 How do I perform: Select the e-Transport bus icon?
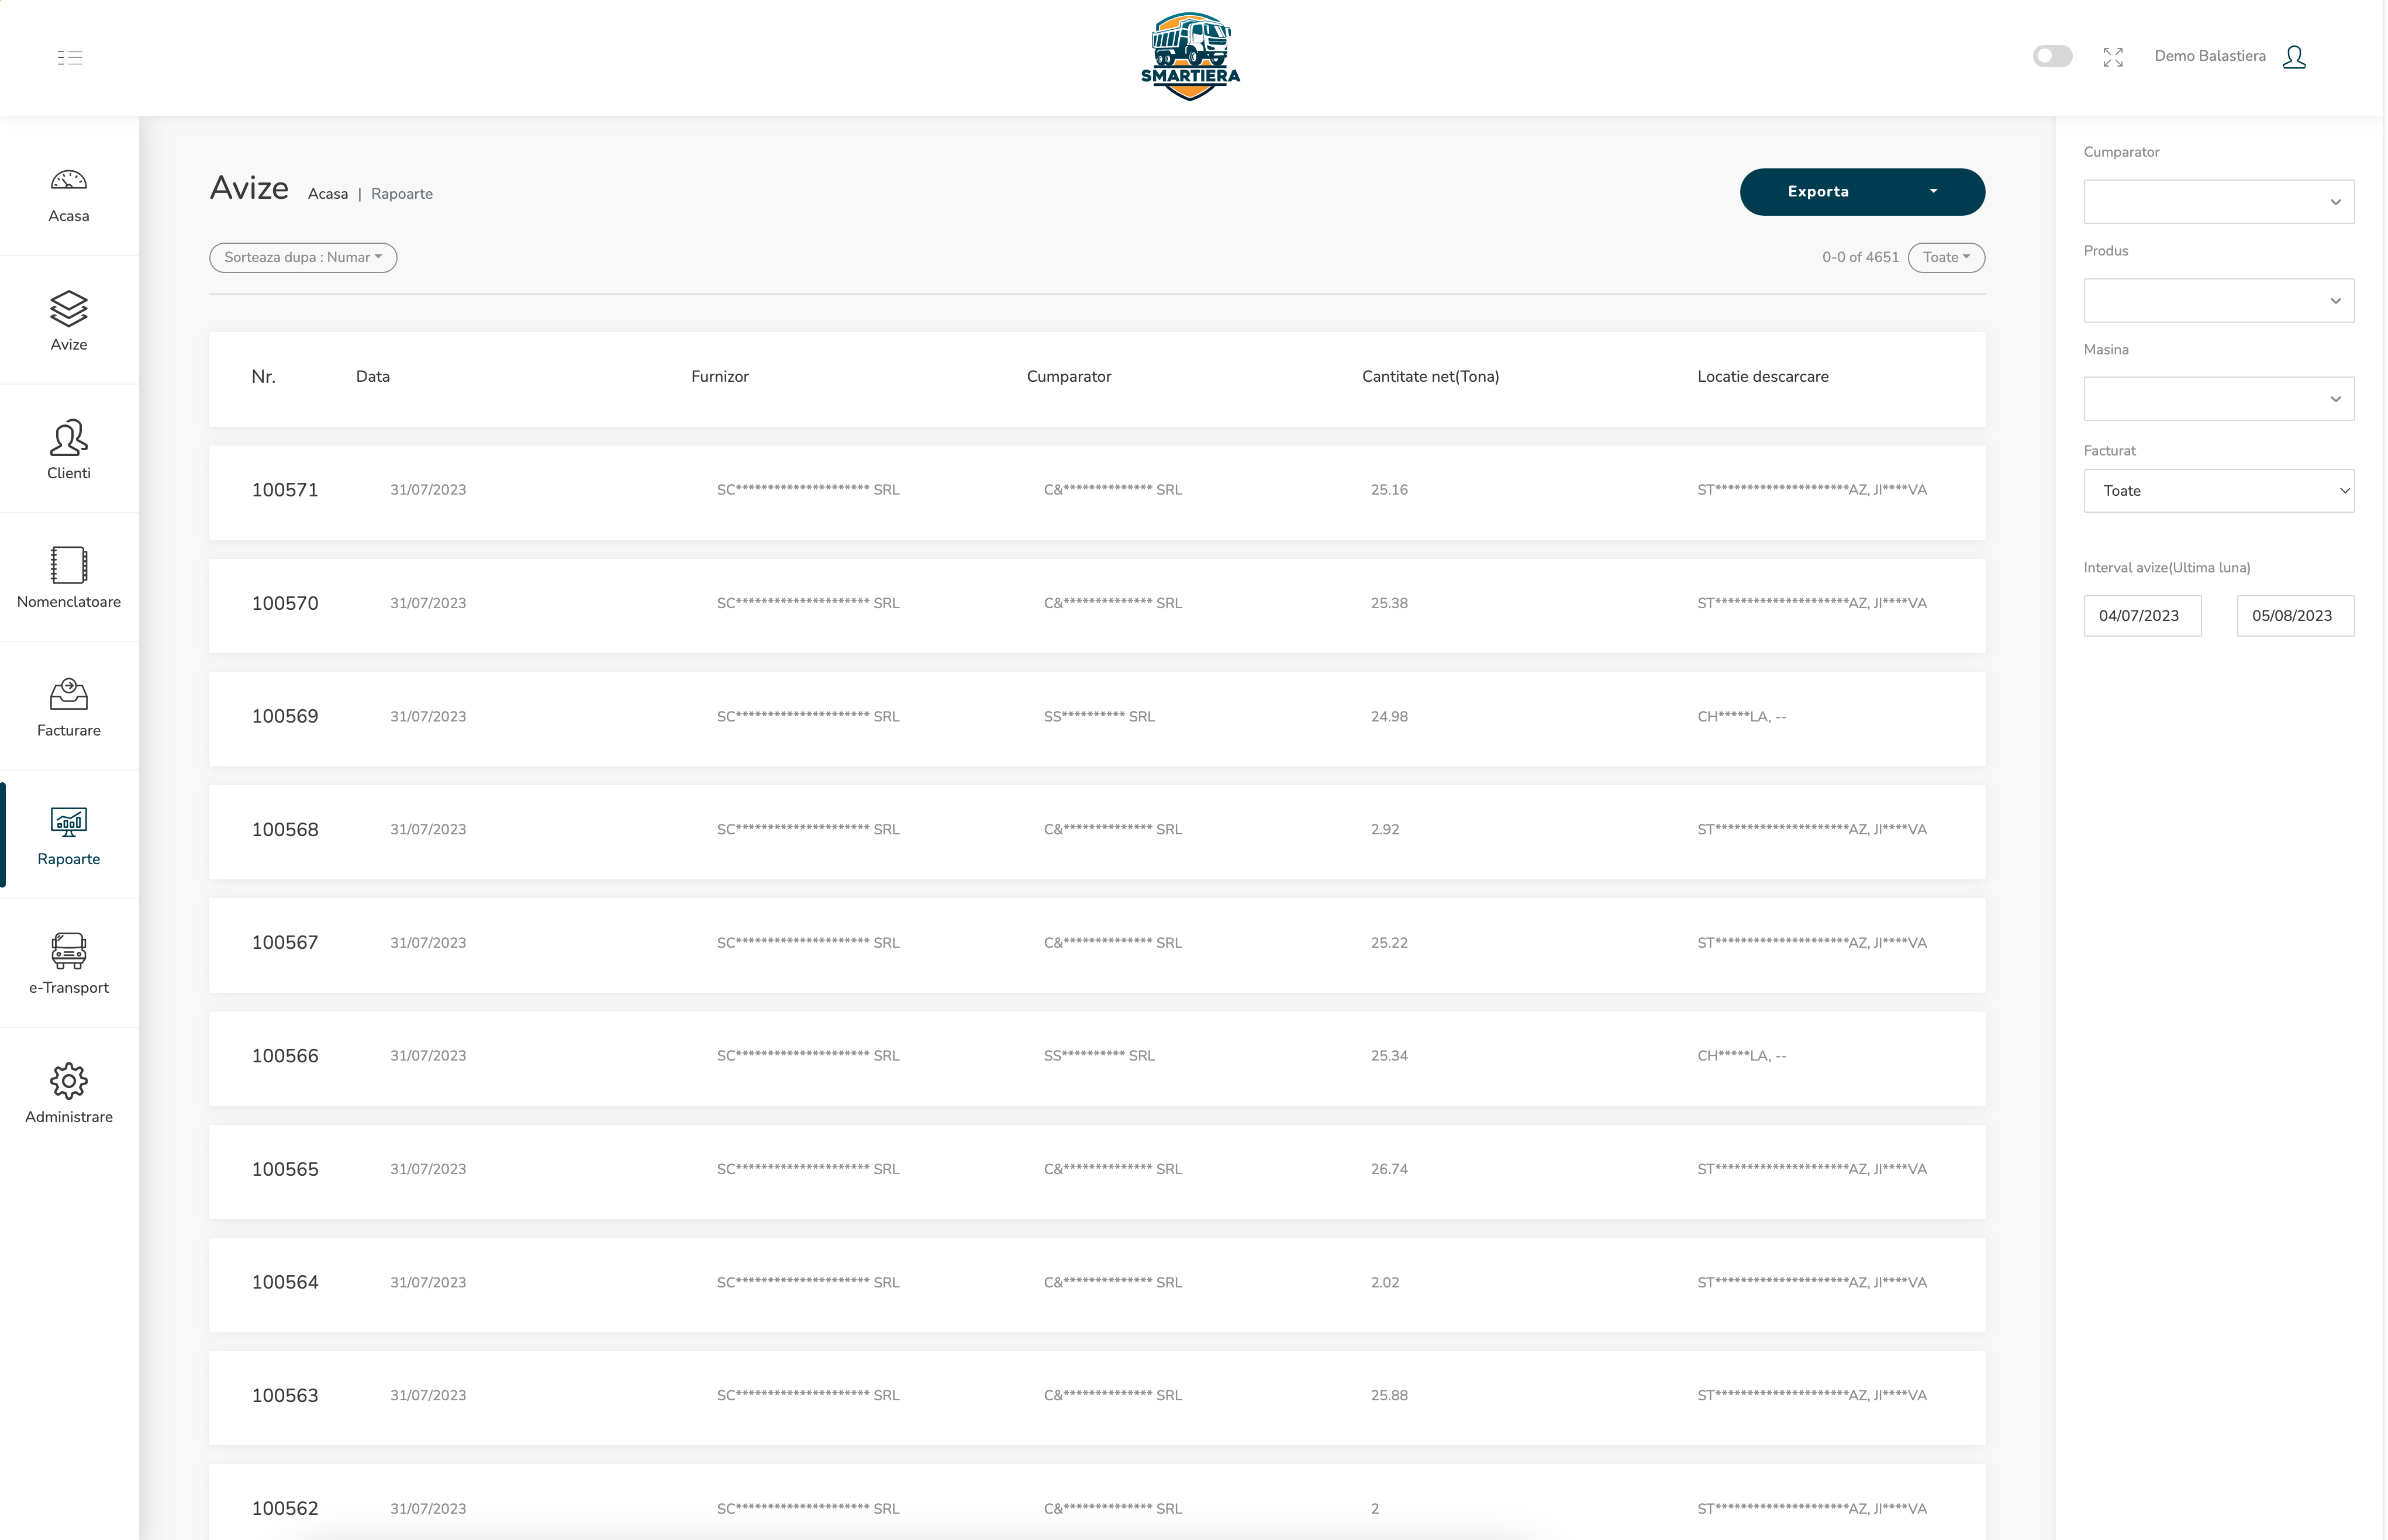tap(68, 951)
